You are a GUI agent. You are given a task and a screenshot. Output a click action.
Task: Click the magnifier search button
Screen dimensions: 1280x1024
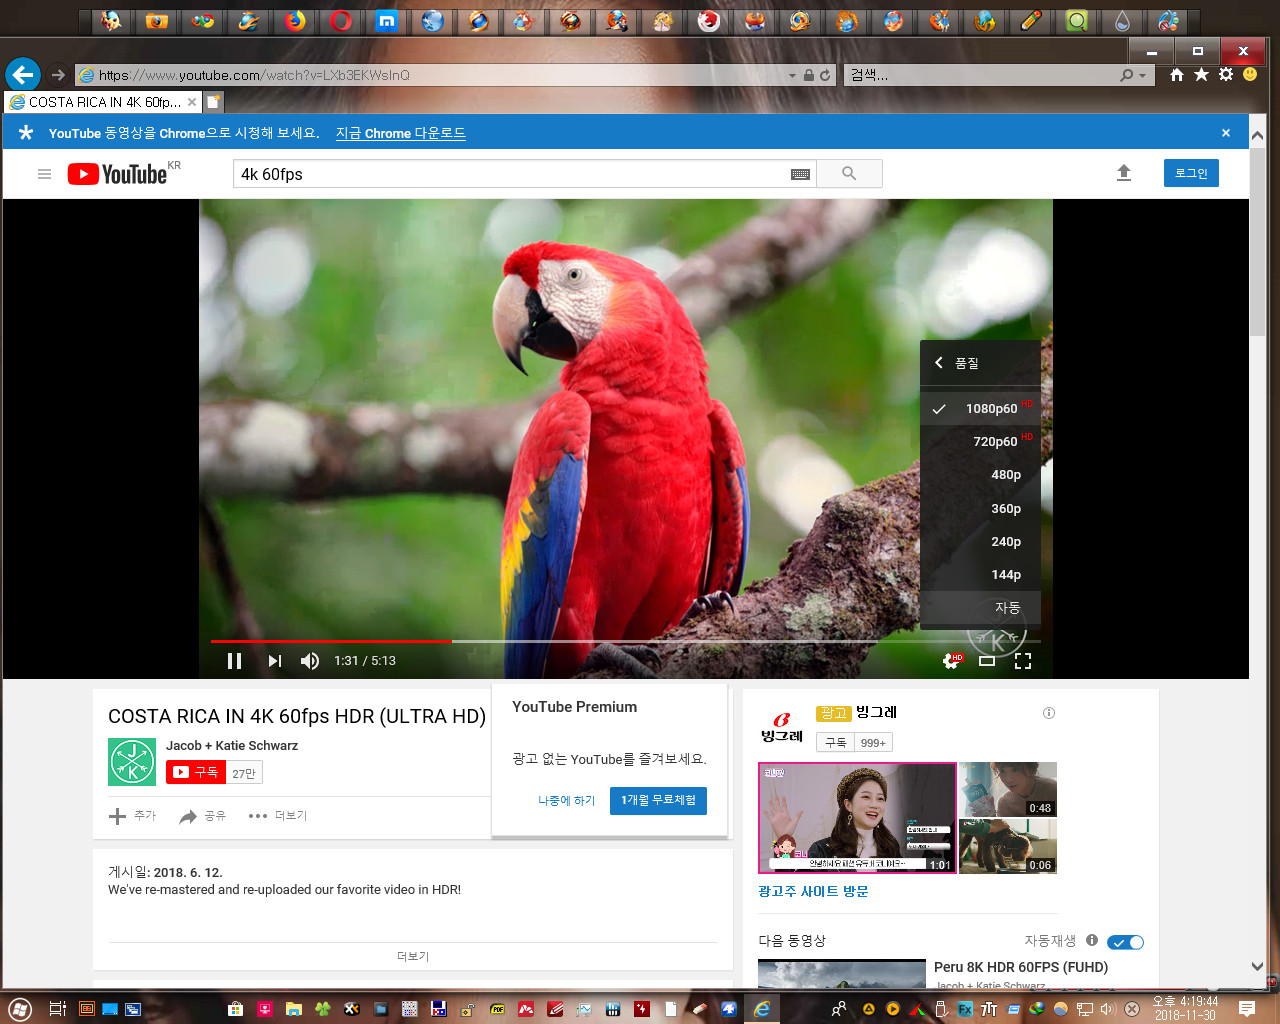coord(849,174)
